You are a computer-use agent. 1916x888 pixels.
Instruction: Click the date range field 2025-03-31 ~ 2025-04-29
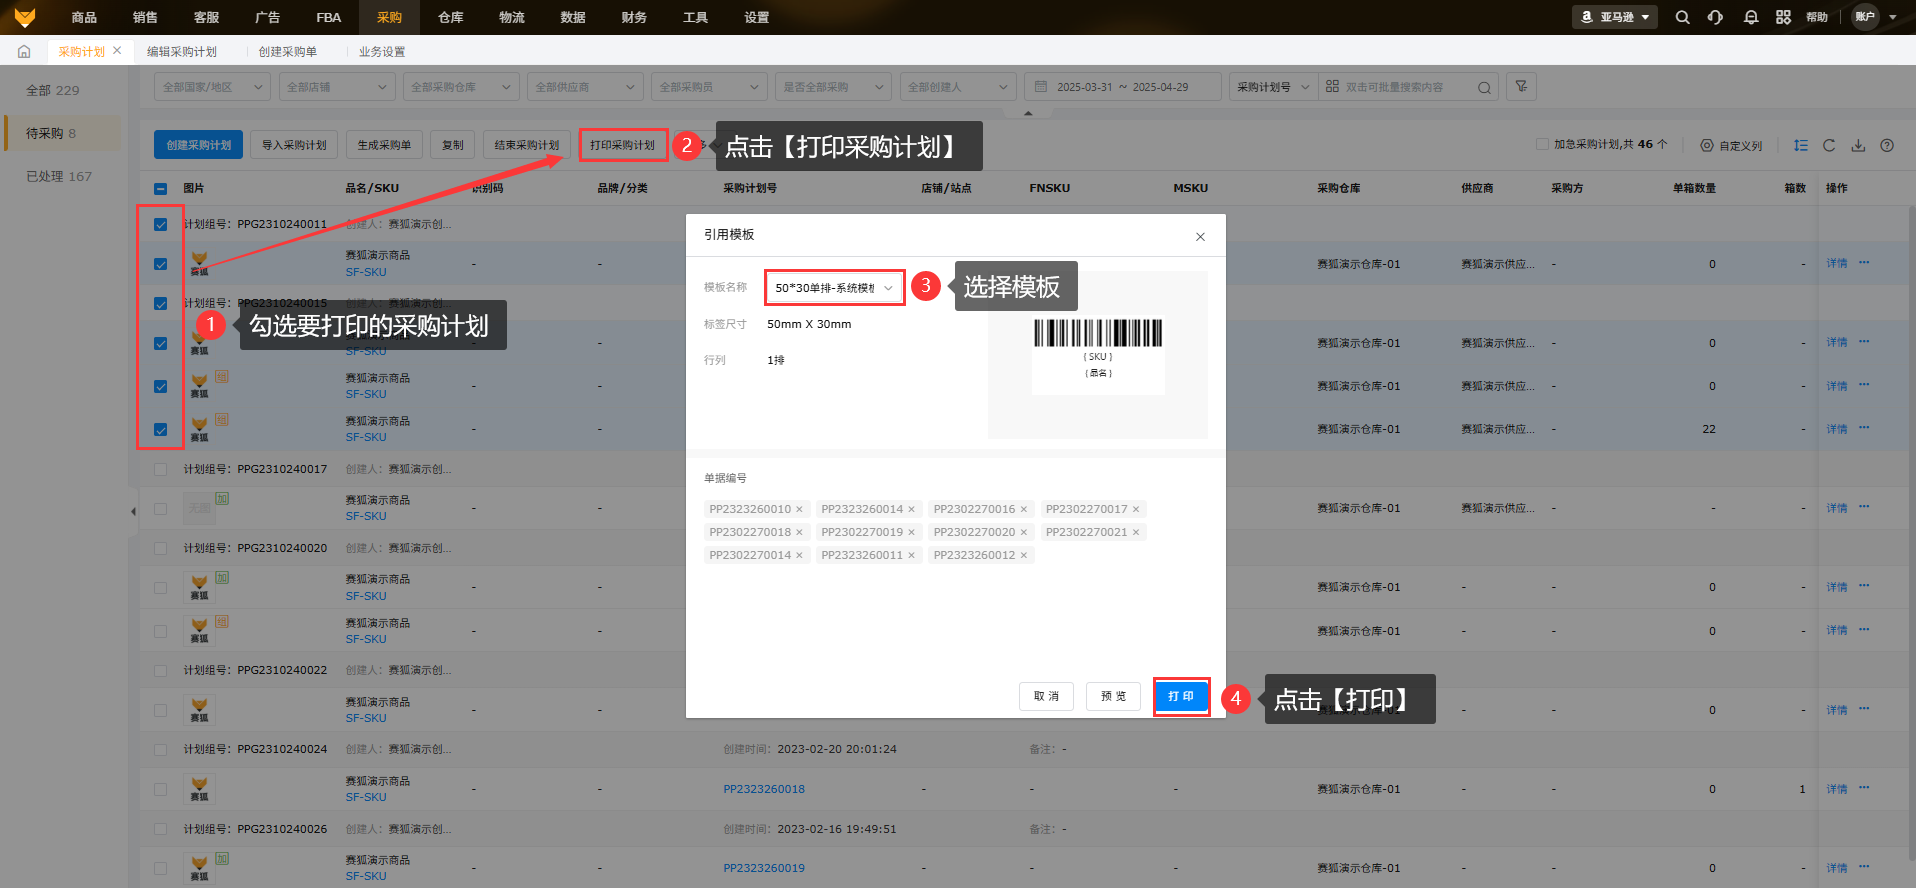(x=1123, y=87)
